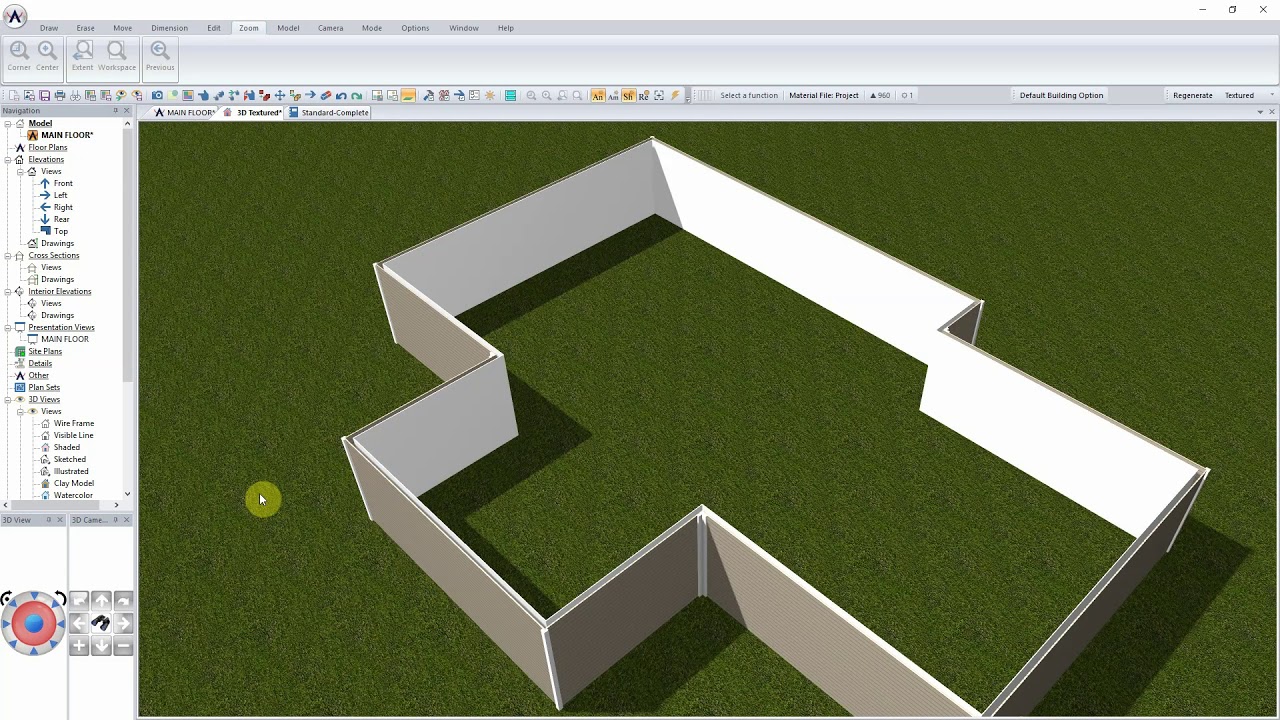Open the Plan Sets navigation link
The image size is (1280, 720).
tap(44, 387)
